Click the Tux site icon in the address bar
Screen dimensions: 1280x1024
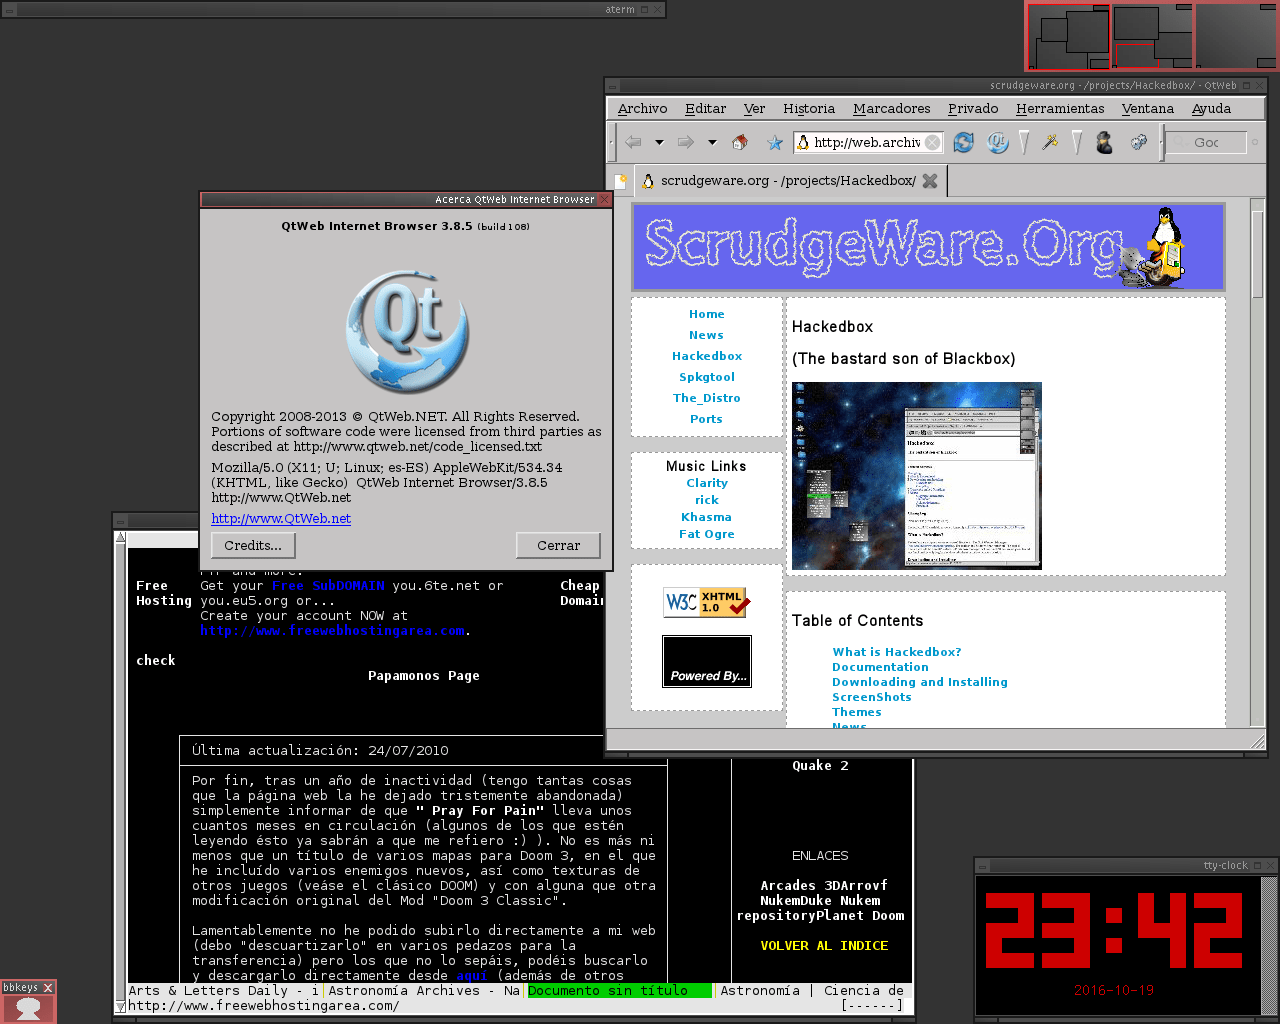click(x=802, y=142)
